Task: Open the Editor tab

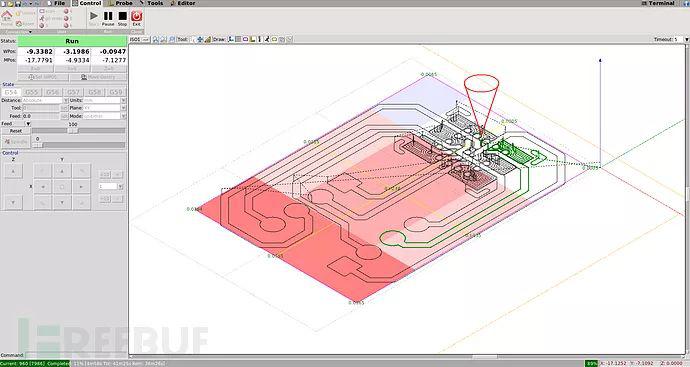Action: (183, 3)
